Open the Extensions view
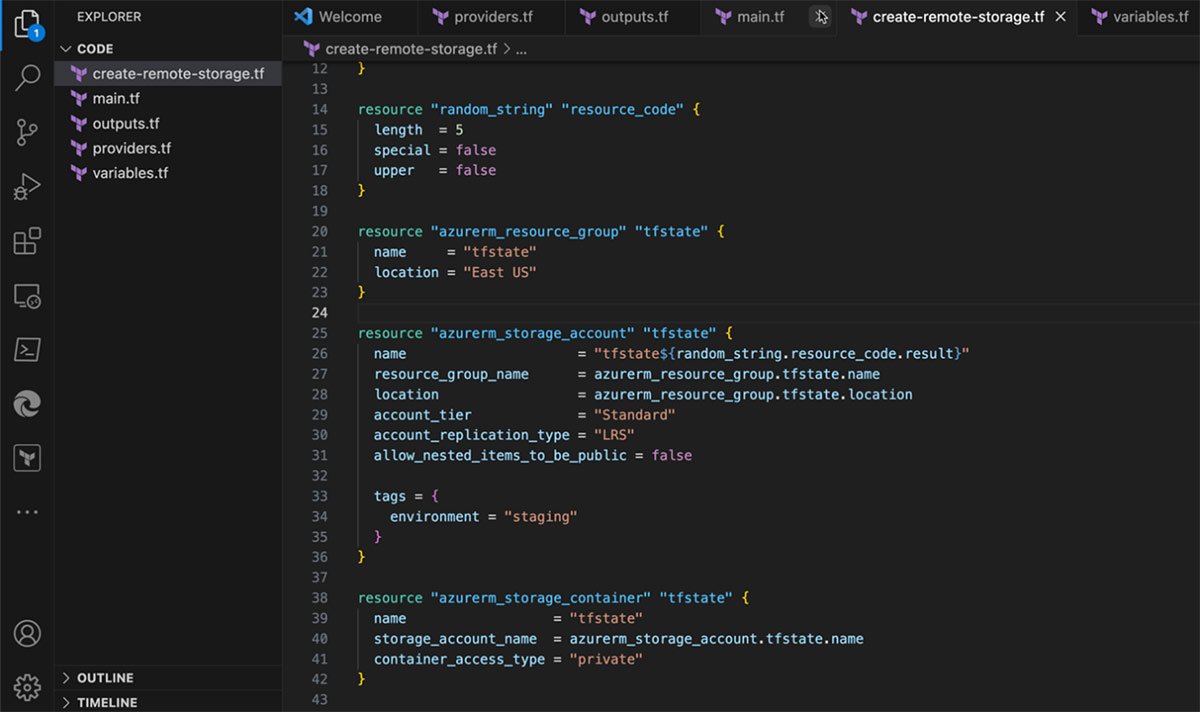 27,241
